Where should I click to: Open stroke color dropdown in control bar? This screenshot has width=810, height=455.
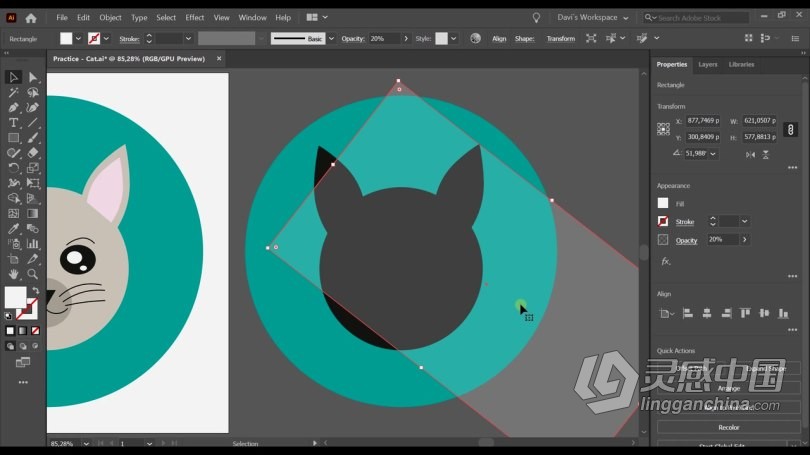[x=106, y=38]
